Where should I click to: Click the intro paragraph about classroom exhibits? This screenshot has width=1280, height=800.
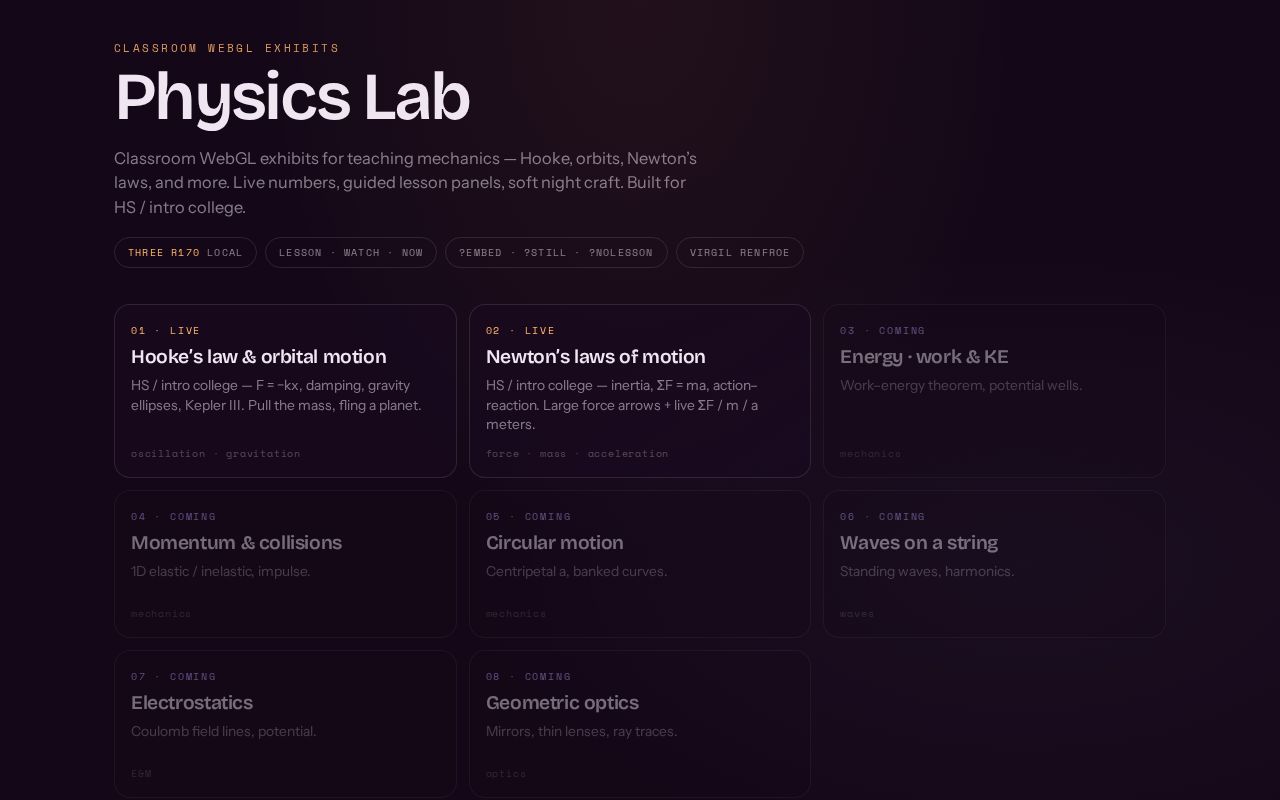coord(406,183)
